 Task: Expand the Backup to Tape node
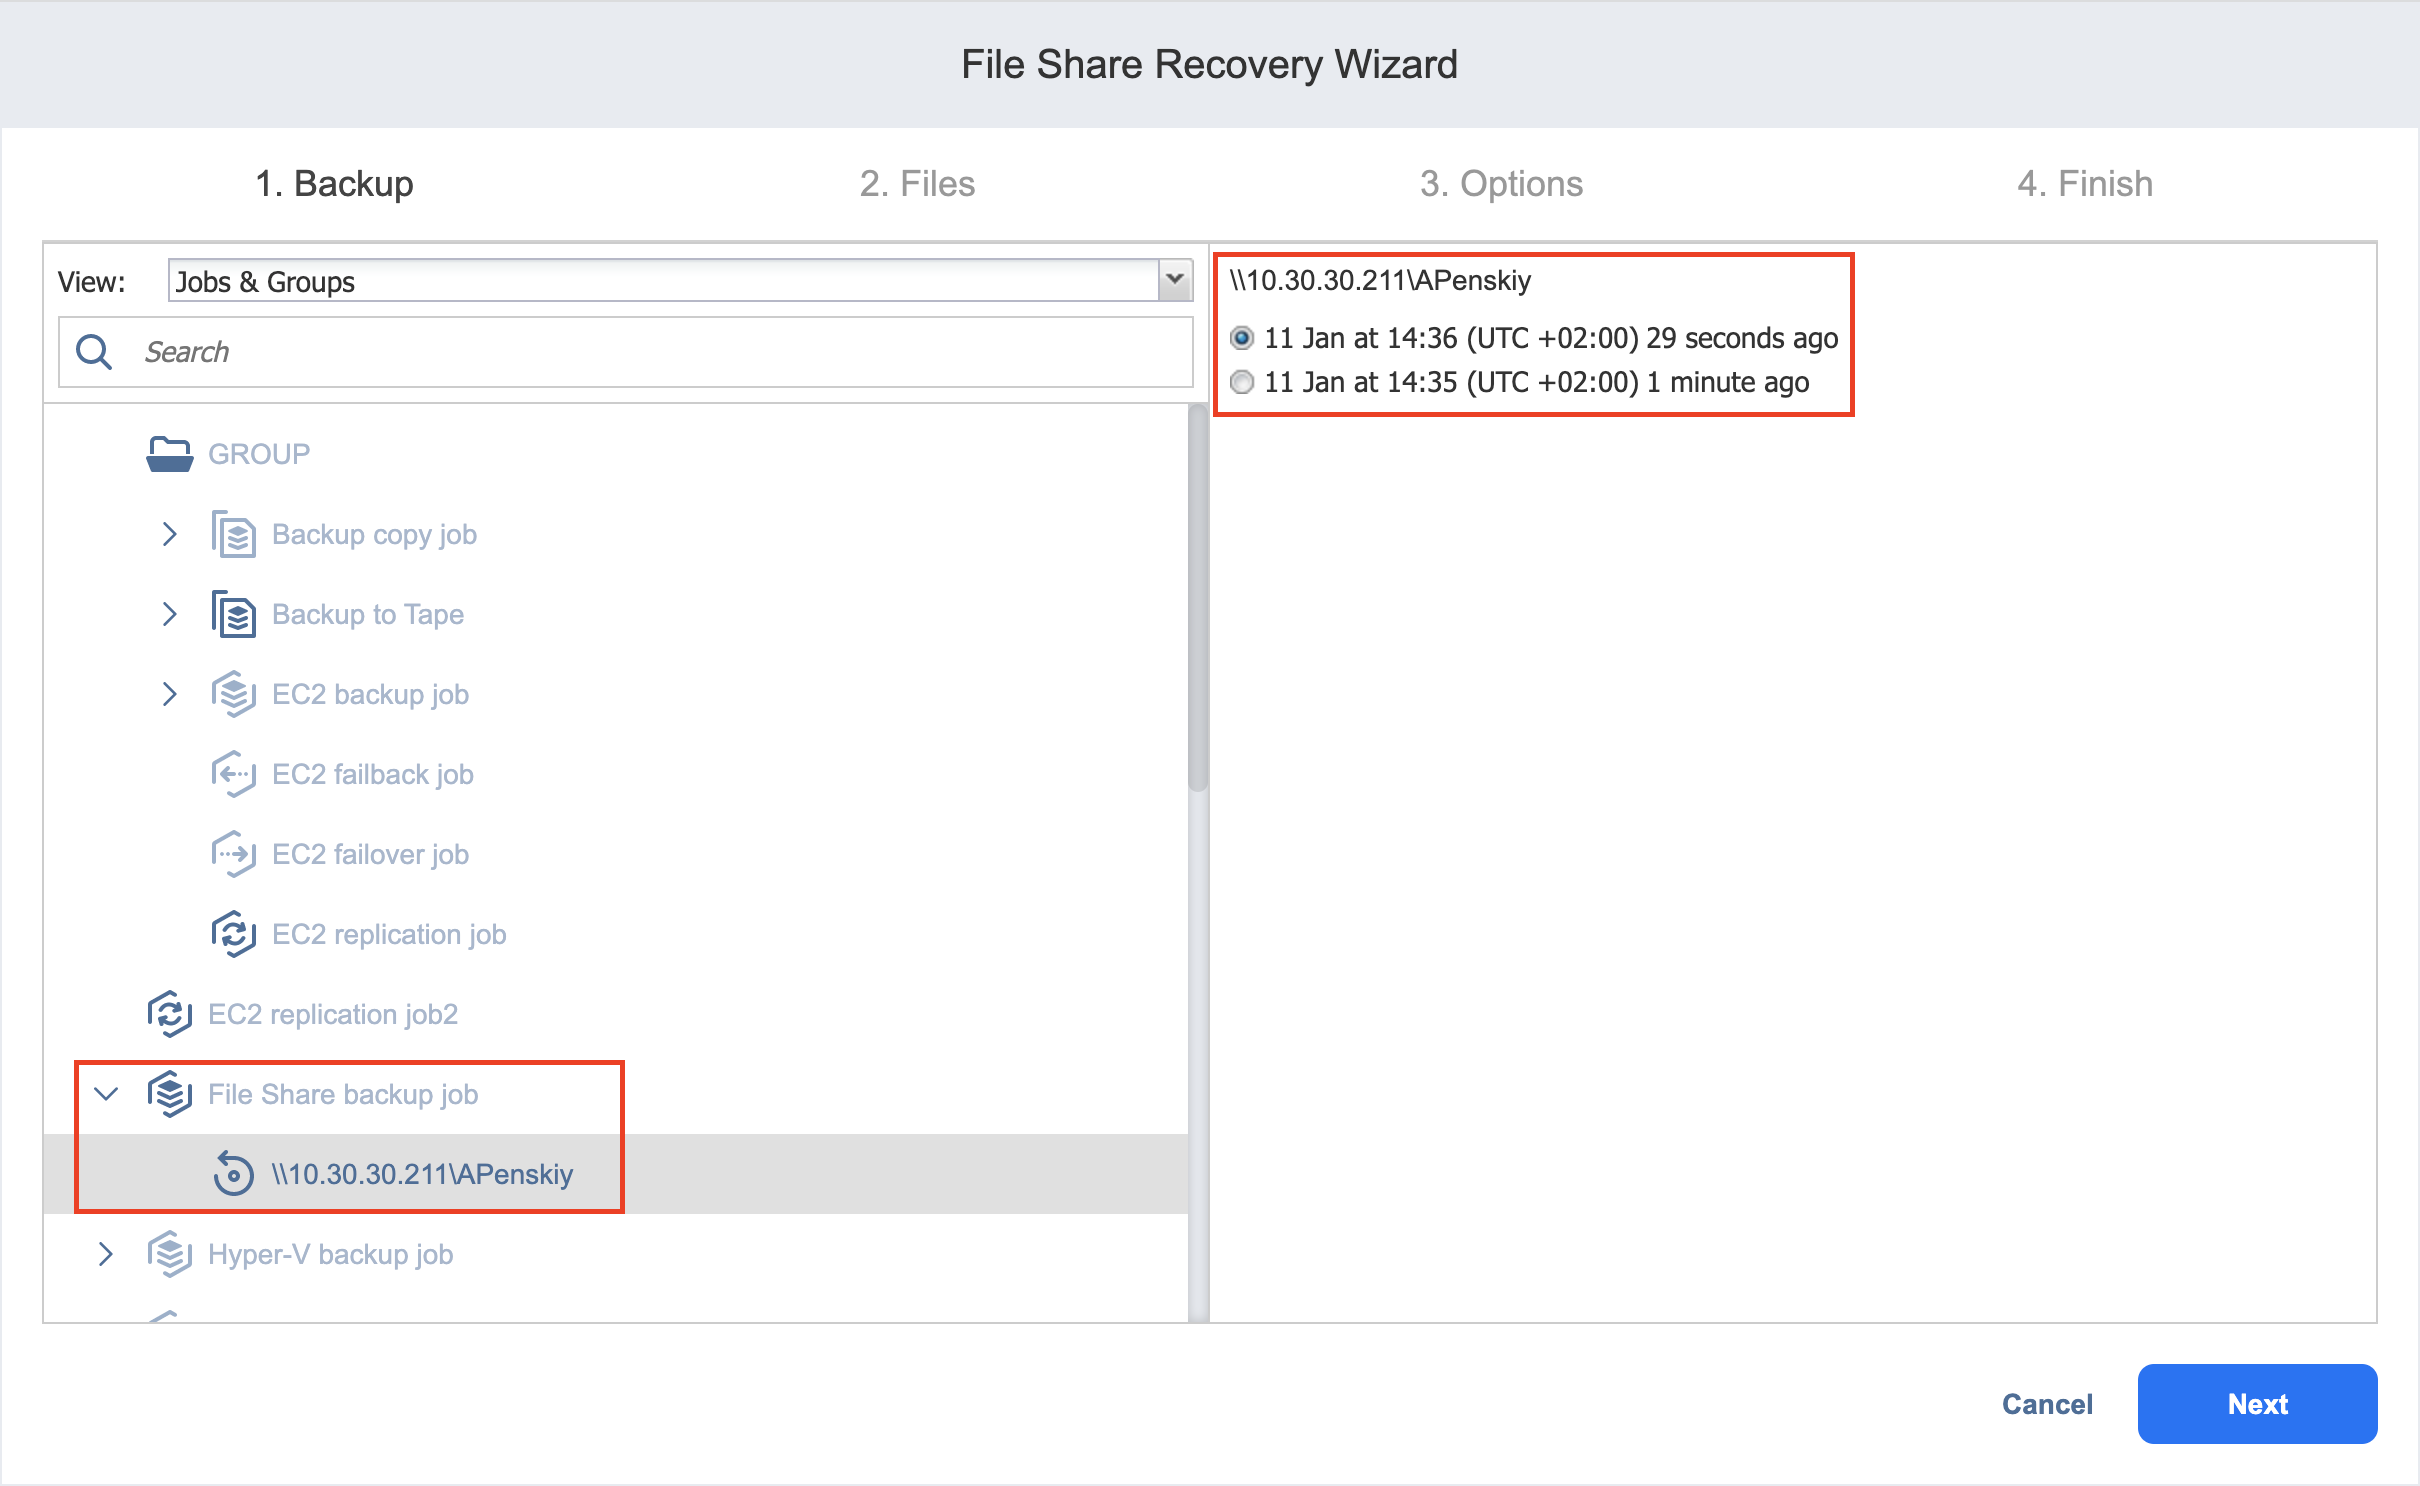pos(169,614)
